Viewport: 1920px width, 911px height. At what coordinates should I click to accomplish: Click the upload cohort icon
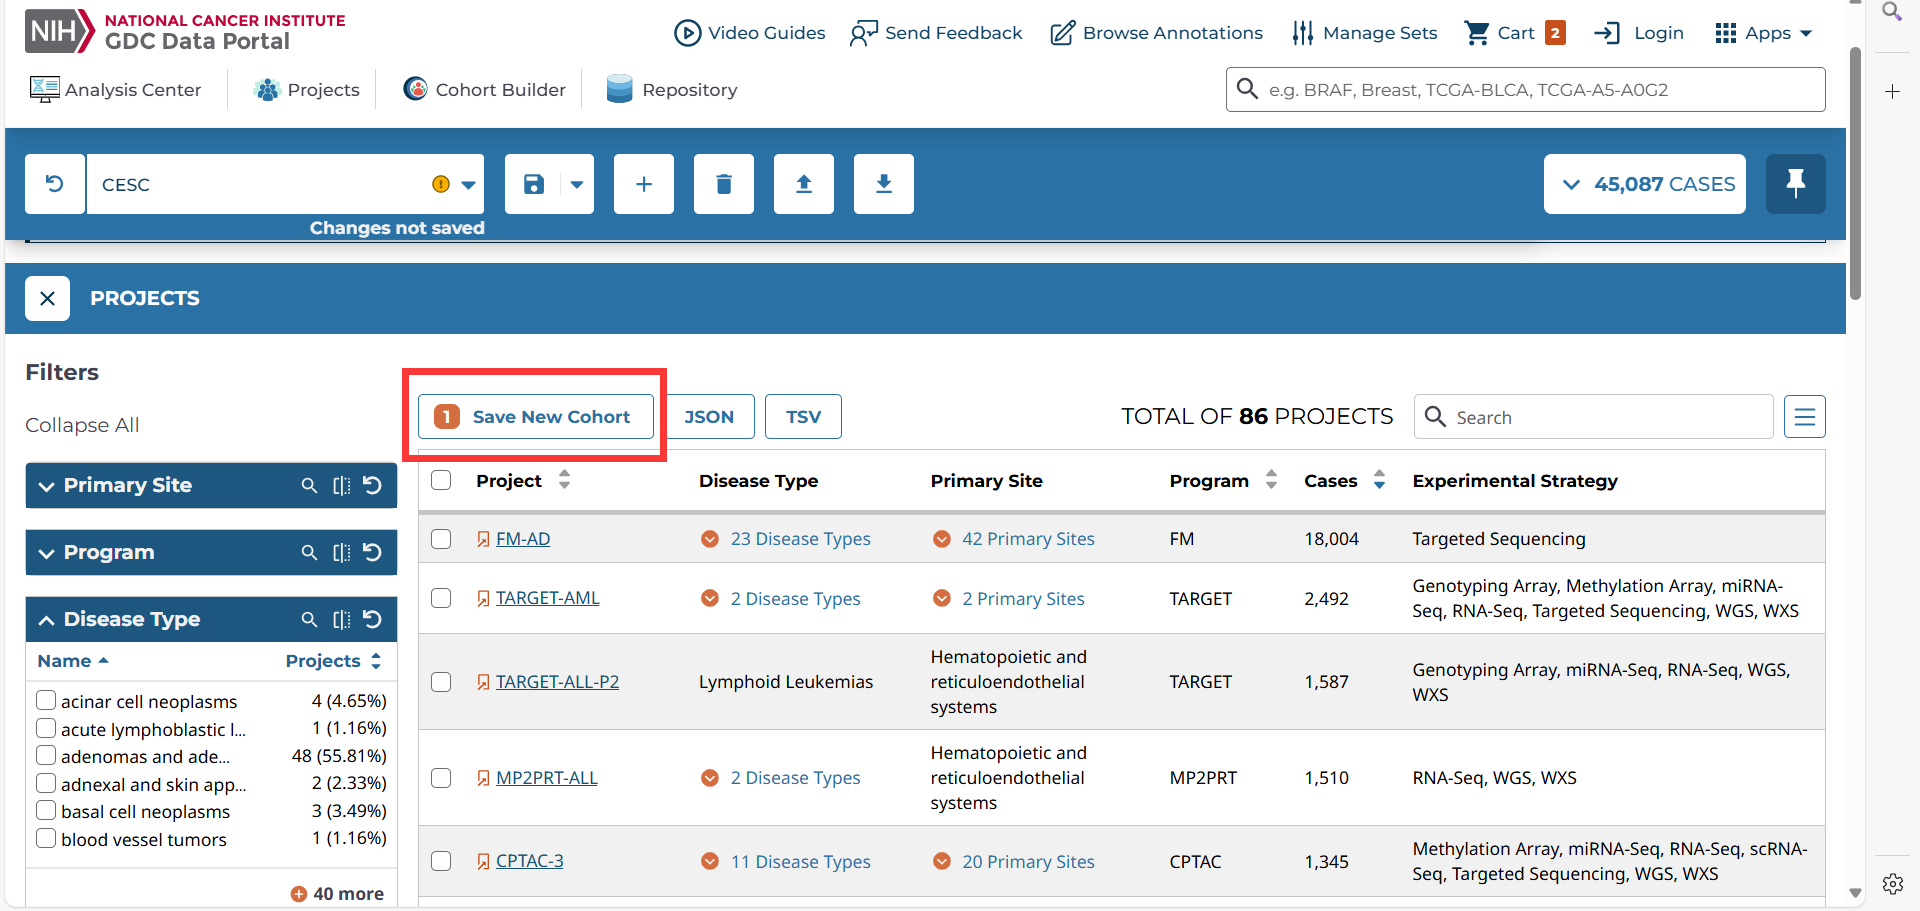tap(804, 184)
